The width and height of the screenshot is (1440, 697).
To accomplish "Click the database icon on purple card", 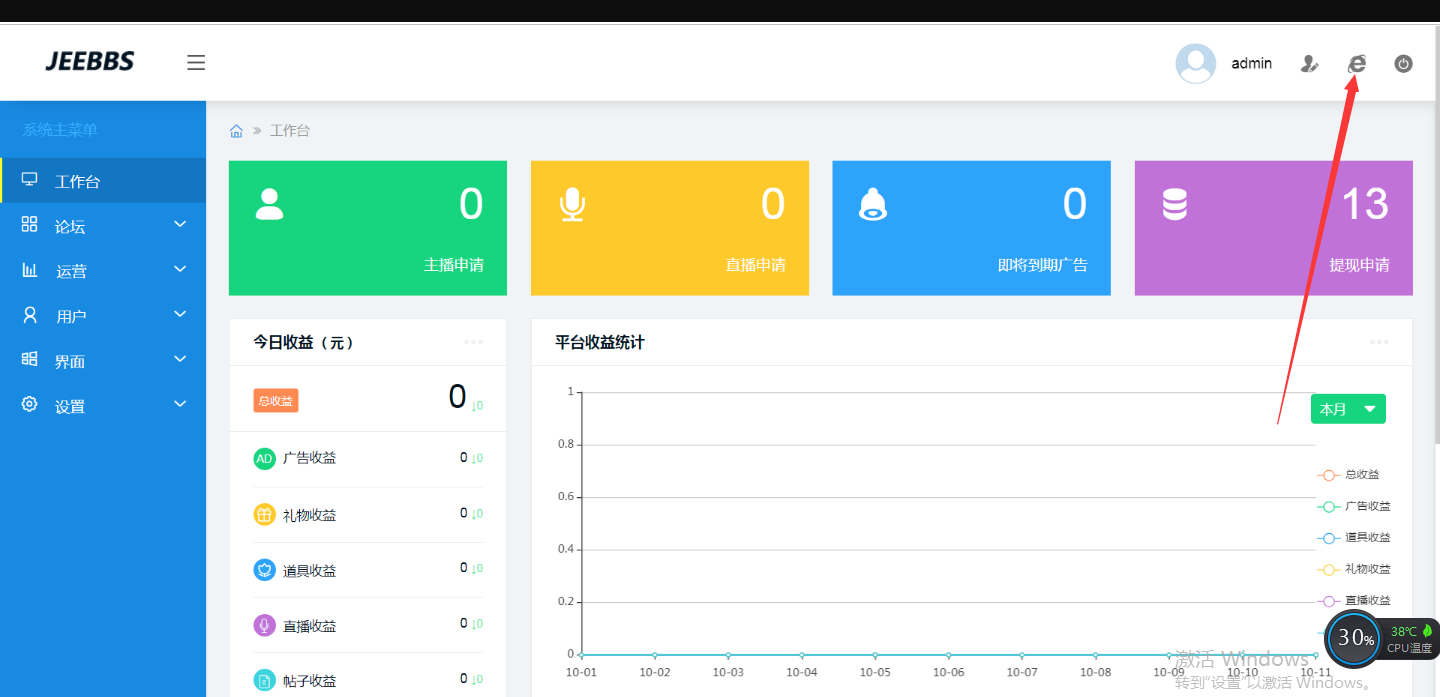I will (x=1174, y=204).
